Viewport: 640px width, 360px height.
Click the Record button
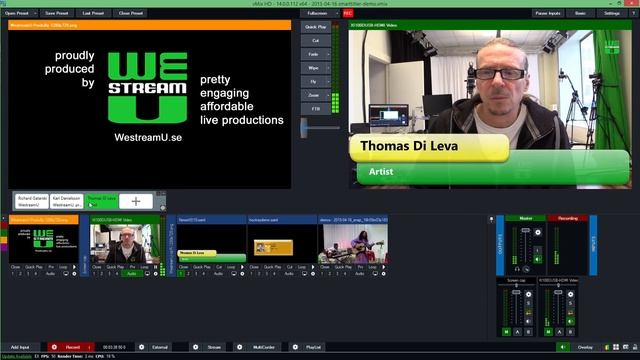73,347
